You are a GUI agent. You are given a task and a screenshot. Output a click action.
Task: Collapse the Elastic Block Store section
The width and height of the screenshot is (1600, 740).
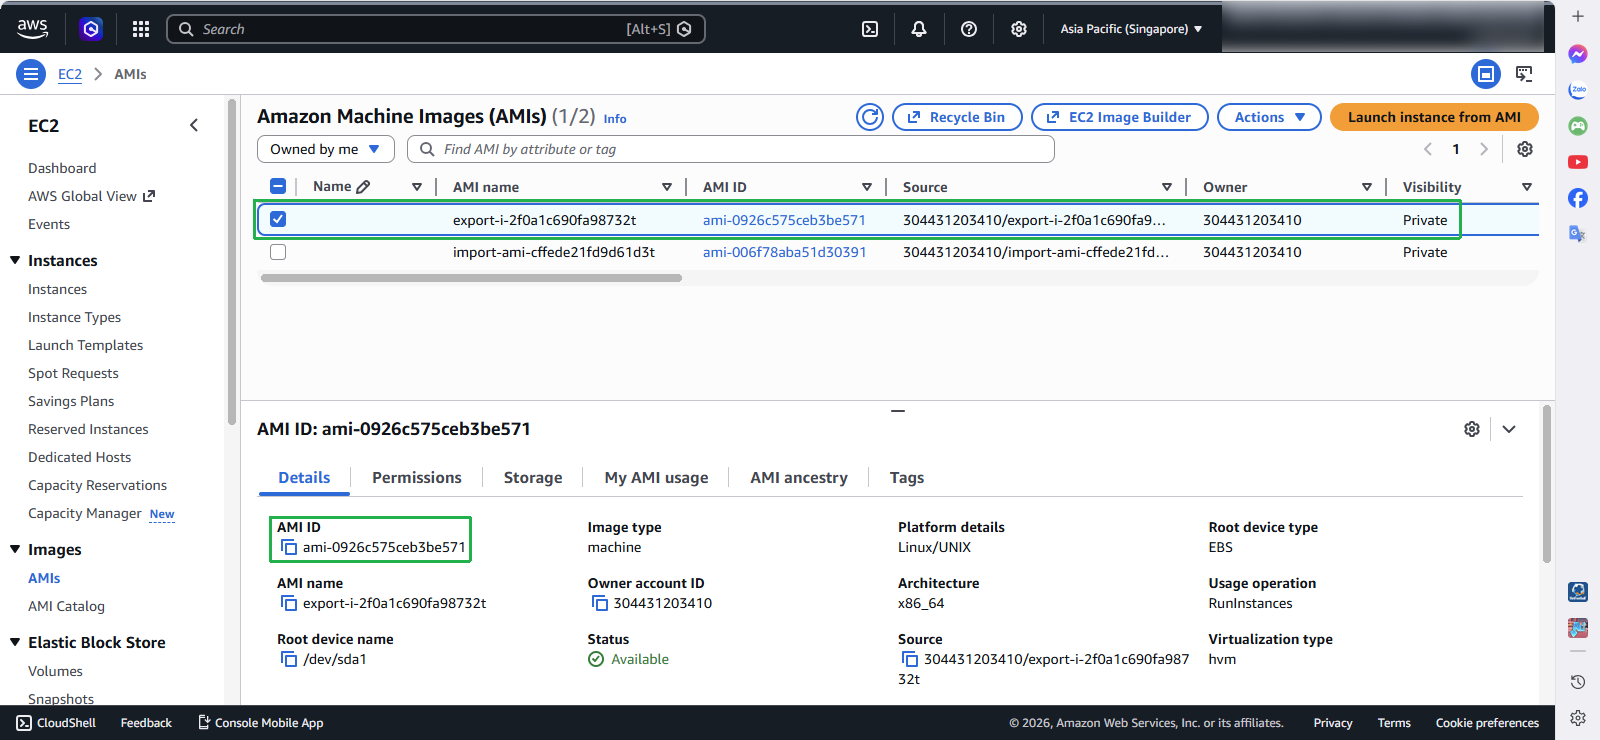[x=15, y=642]
